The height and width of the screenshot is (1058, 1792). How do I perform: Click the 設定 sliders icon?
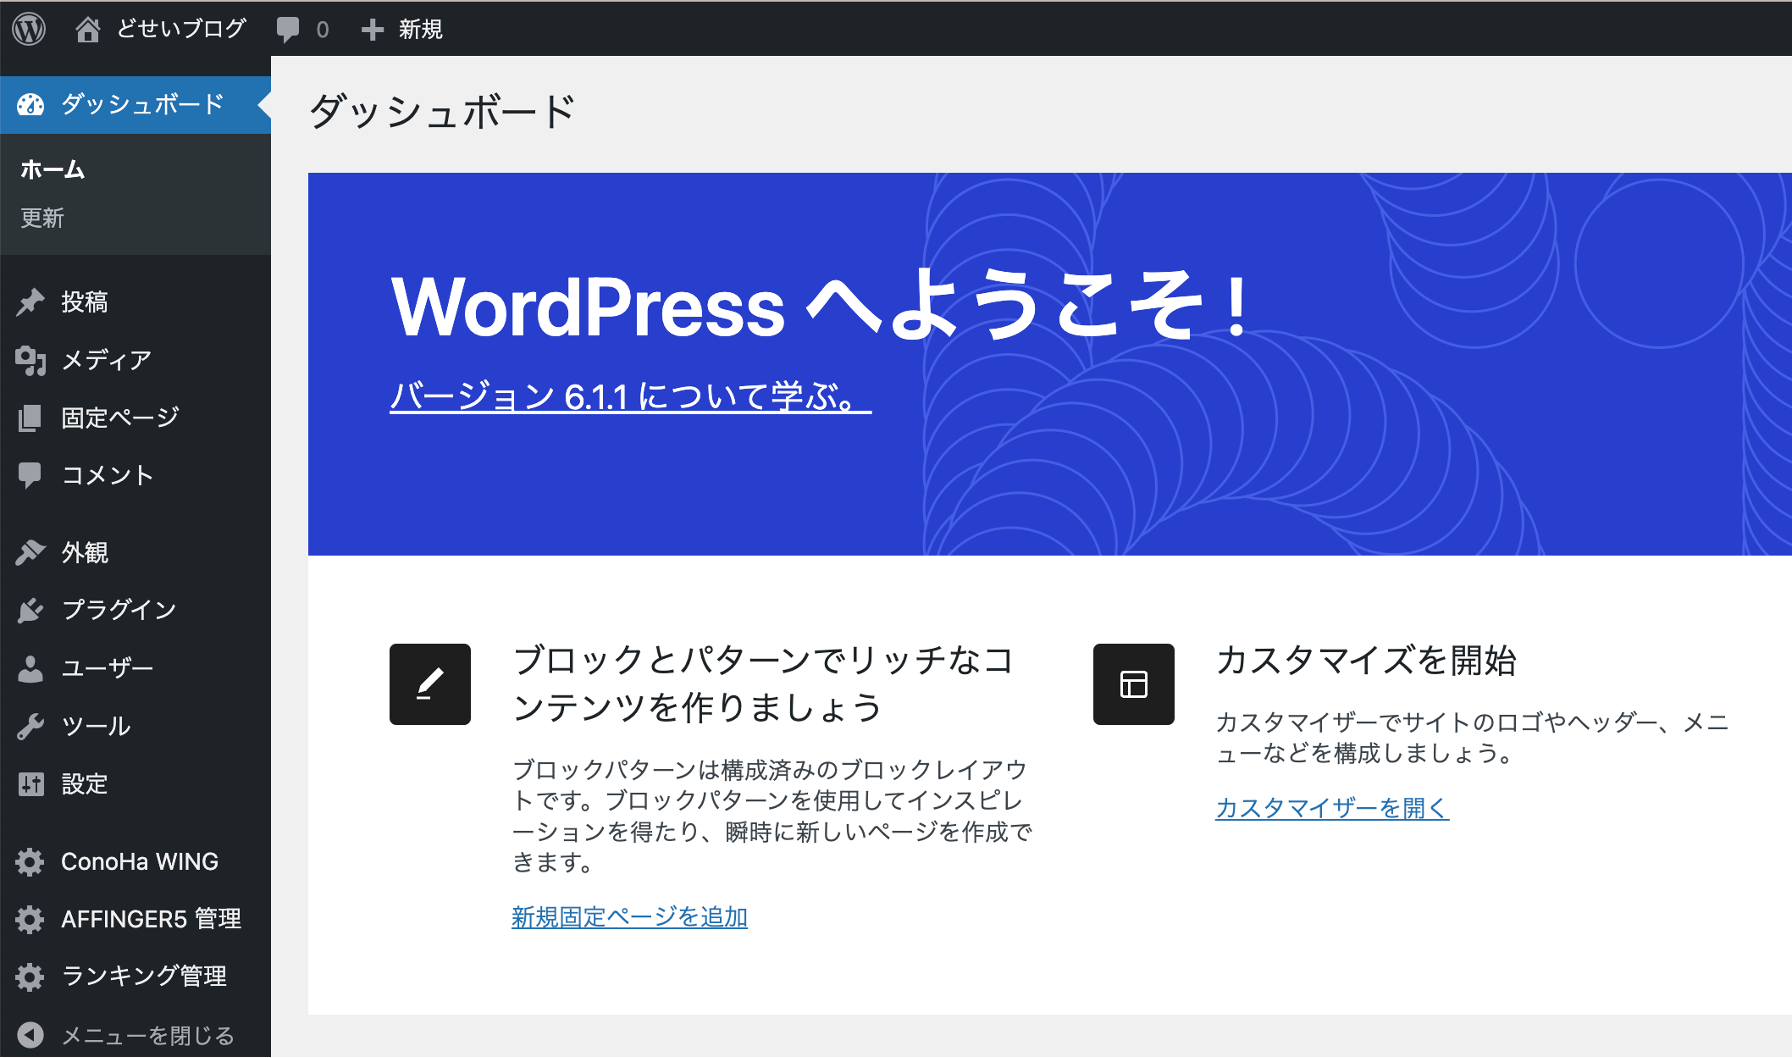click(x=31, y=784)
